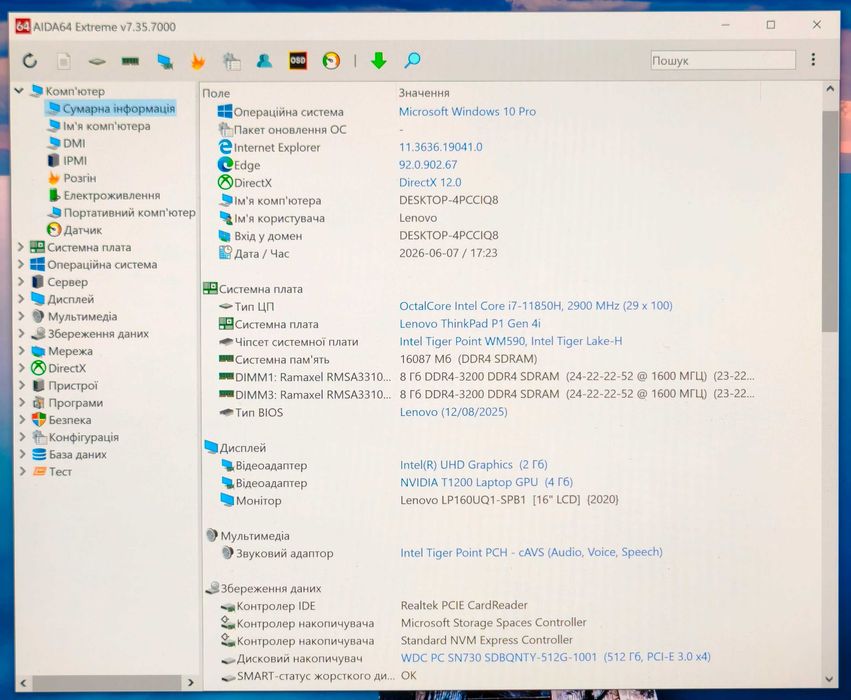The width and height of the screenshot is (851, 700).
Task: Select Розгін in the tree
Action: pyautogui.click(x=80, y=178)
